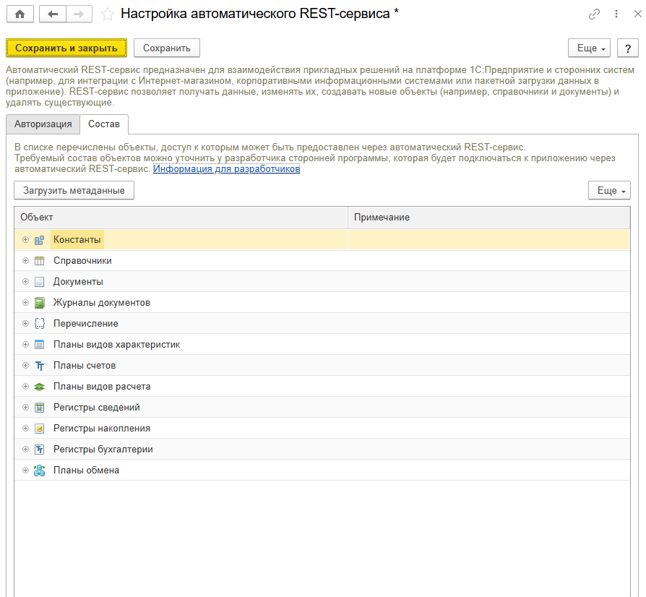The width and height of the screenshot is (646, 597).
Task: Click the Регистры накопления icon
Action: point(39,428)
